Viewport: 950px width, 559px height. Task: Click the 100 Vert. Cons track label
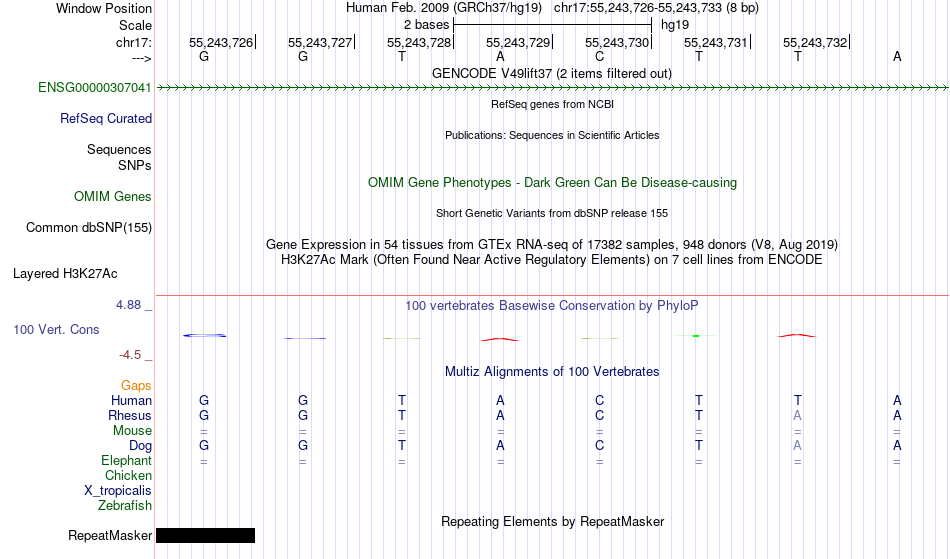pos(56,329)
